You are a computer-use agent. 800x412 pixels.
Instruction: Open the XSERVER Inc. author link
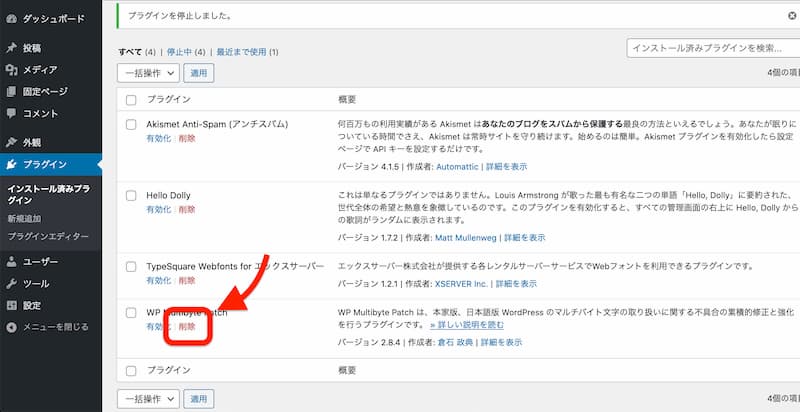coord(461,284)
